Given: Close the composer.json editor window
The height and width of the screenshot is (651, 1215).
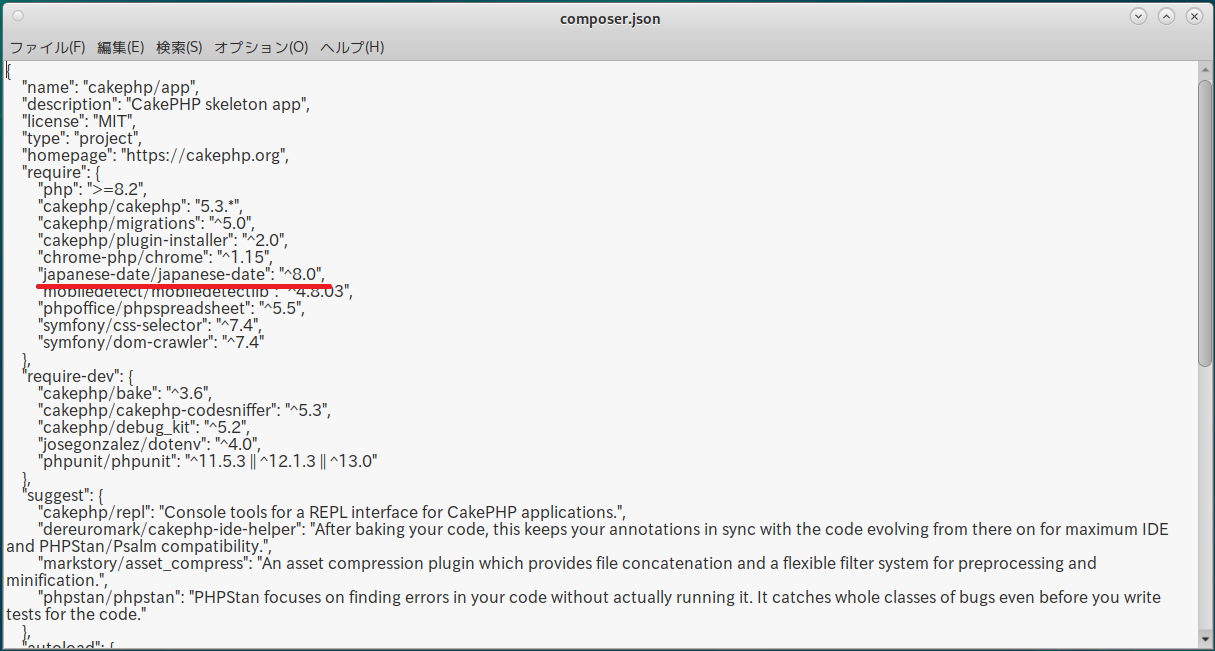Looking at the screenshot, I should pyautogui.click(x=1194, y=17).
